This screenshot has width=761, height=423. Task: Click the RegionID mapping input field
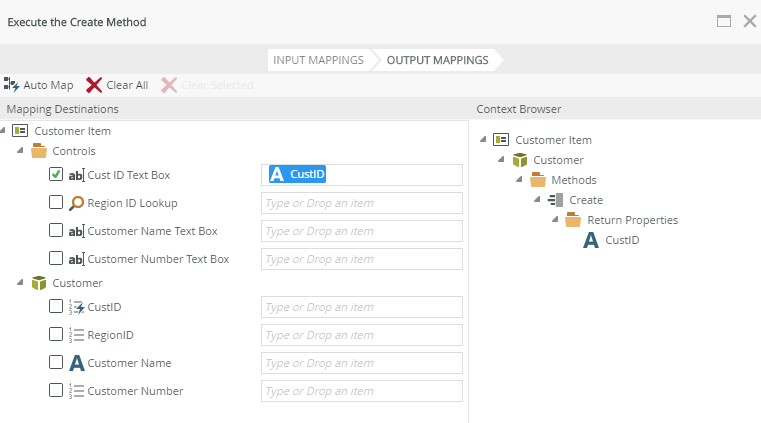pyautogui.click(x=362, y=335)
